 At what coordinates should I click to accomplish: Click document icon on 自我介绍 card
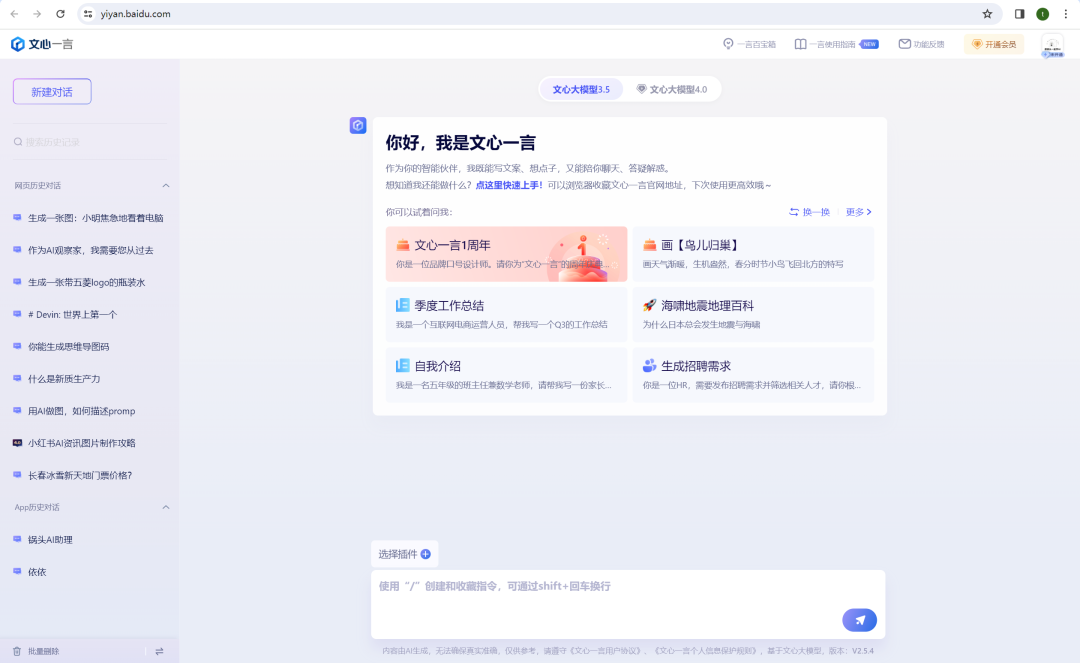tap(403, 366)
